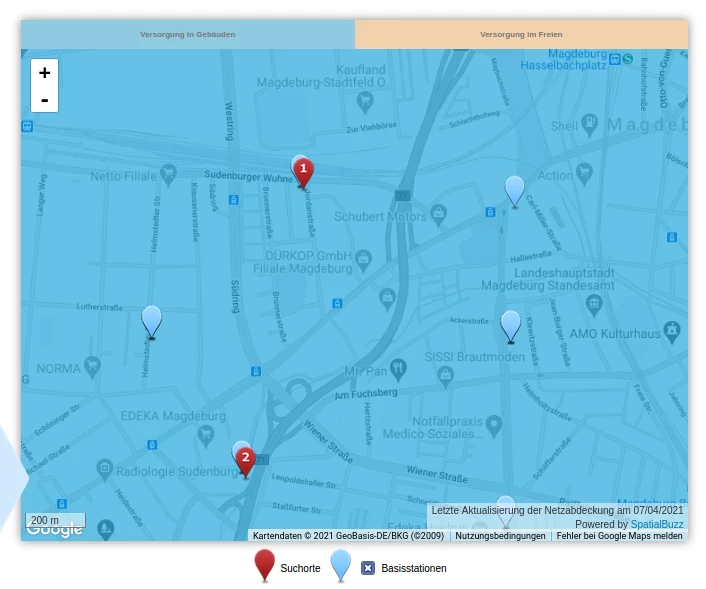Open Radiologie Sudenburg pin icon
706x589 pixels.
click(104, 470)
